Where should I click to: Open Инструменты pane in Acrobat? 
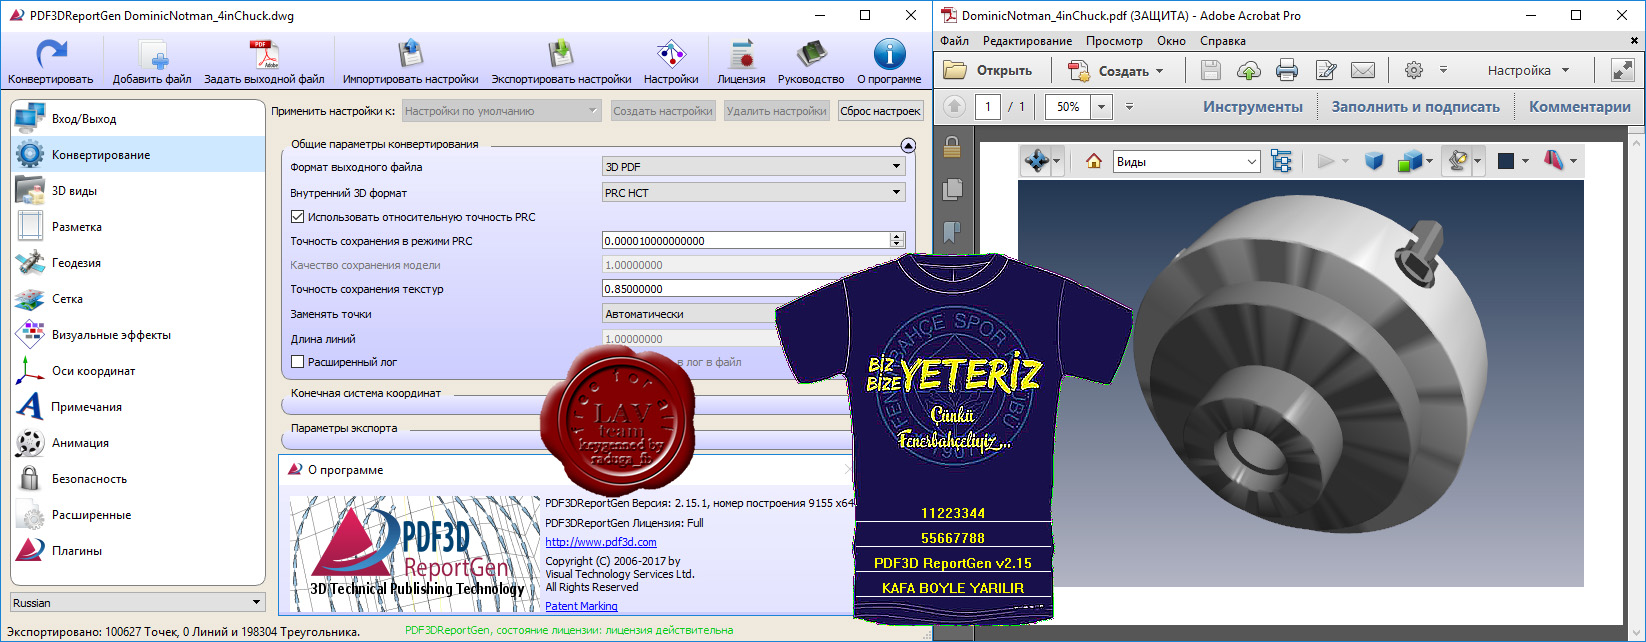[1253, 107]
